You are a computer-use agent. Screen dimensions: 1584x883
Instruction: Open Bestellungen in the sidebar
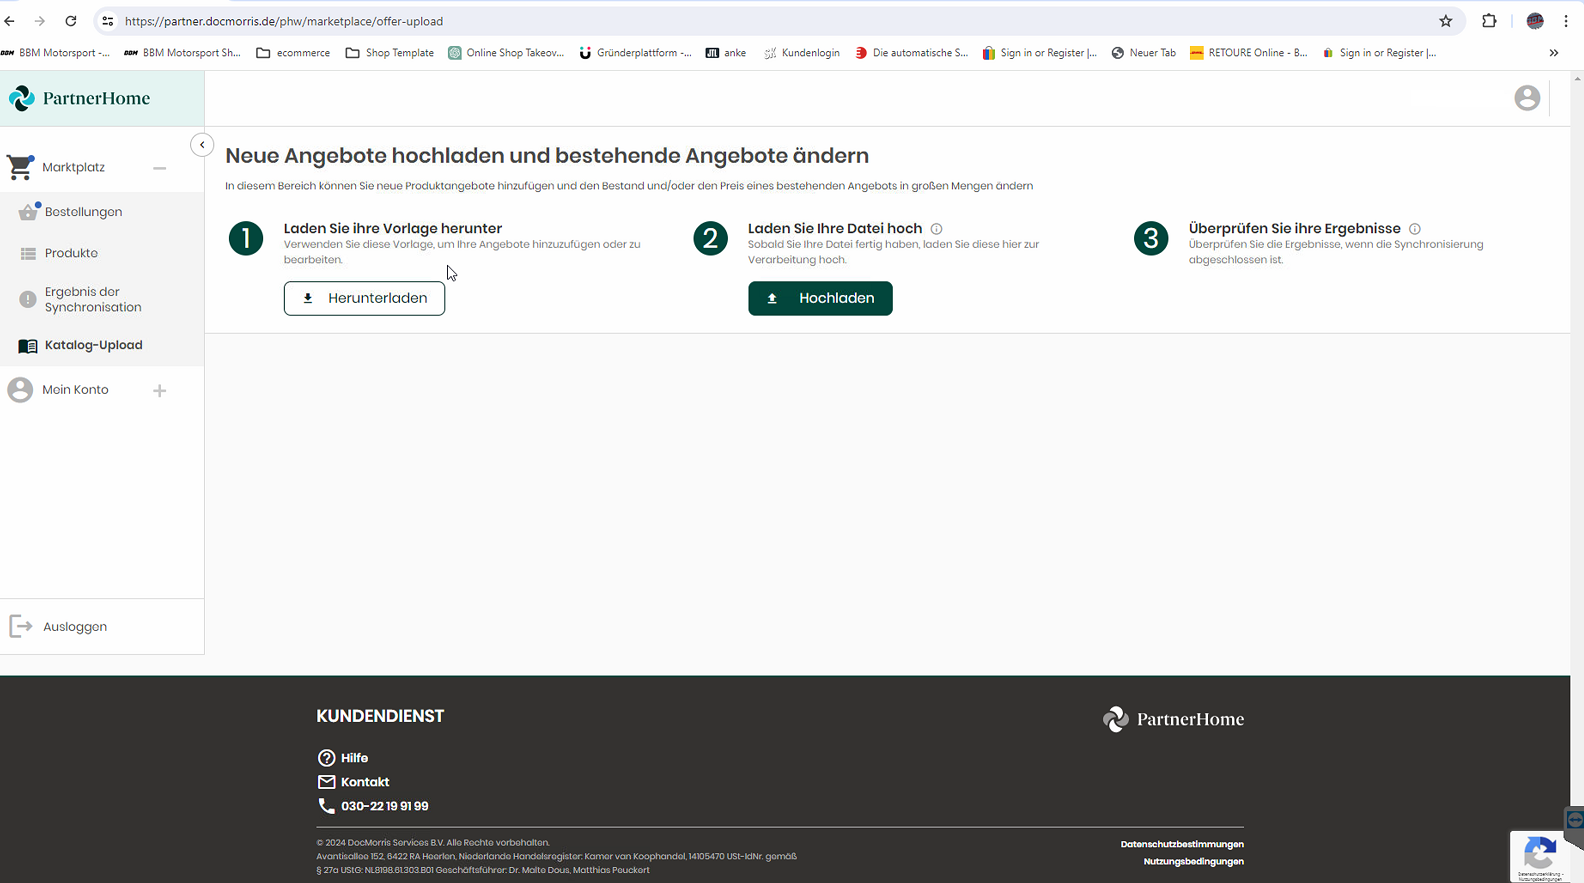tap(83, 212)
